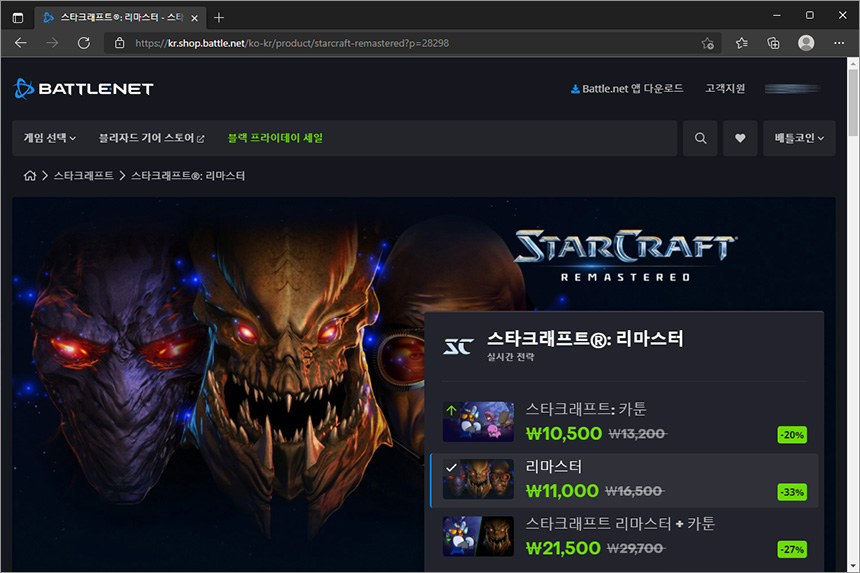The image size is (860, 573).
Task: Select the 스타크래프트: 카툰 option
Action: [625, 422]
